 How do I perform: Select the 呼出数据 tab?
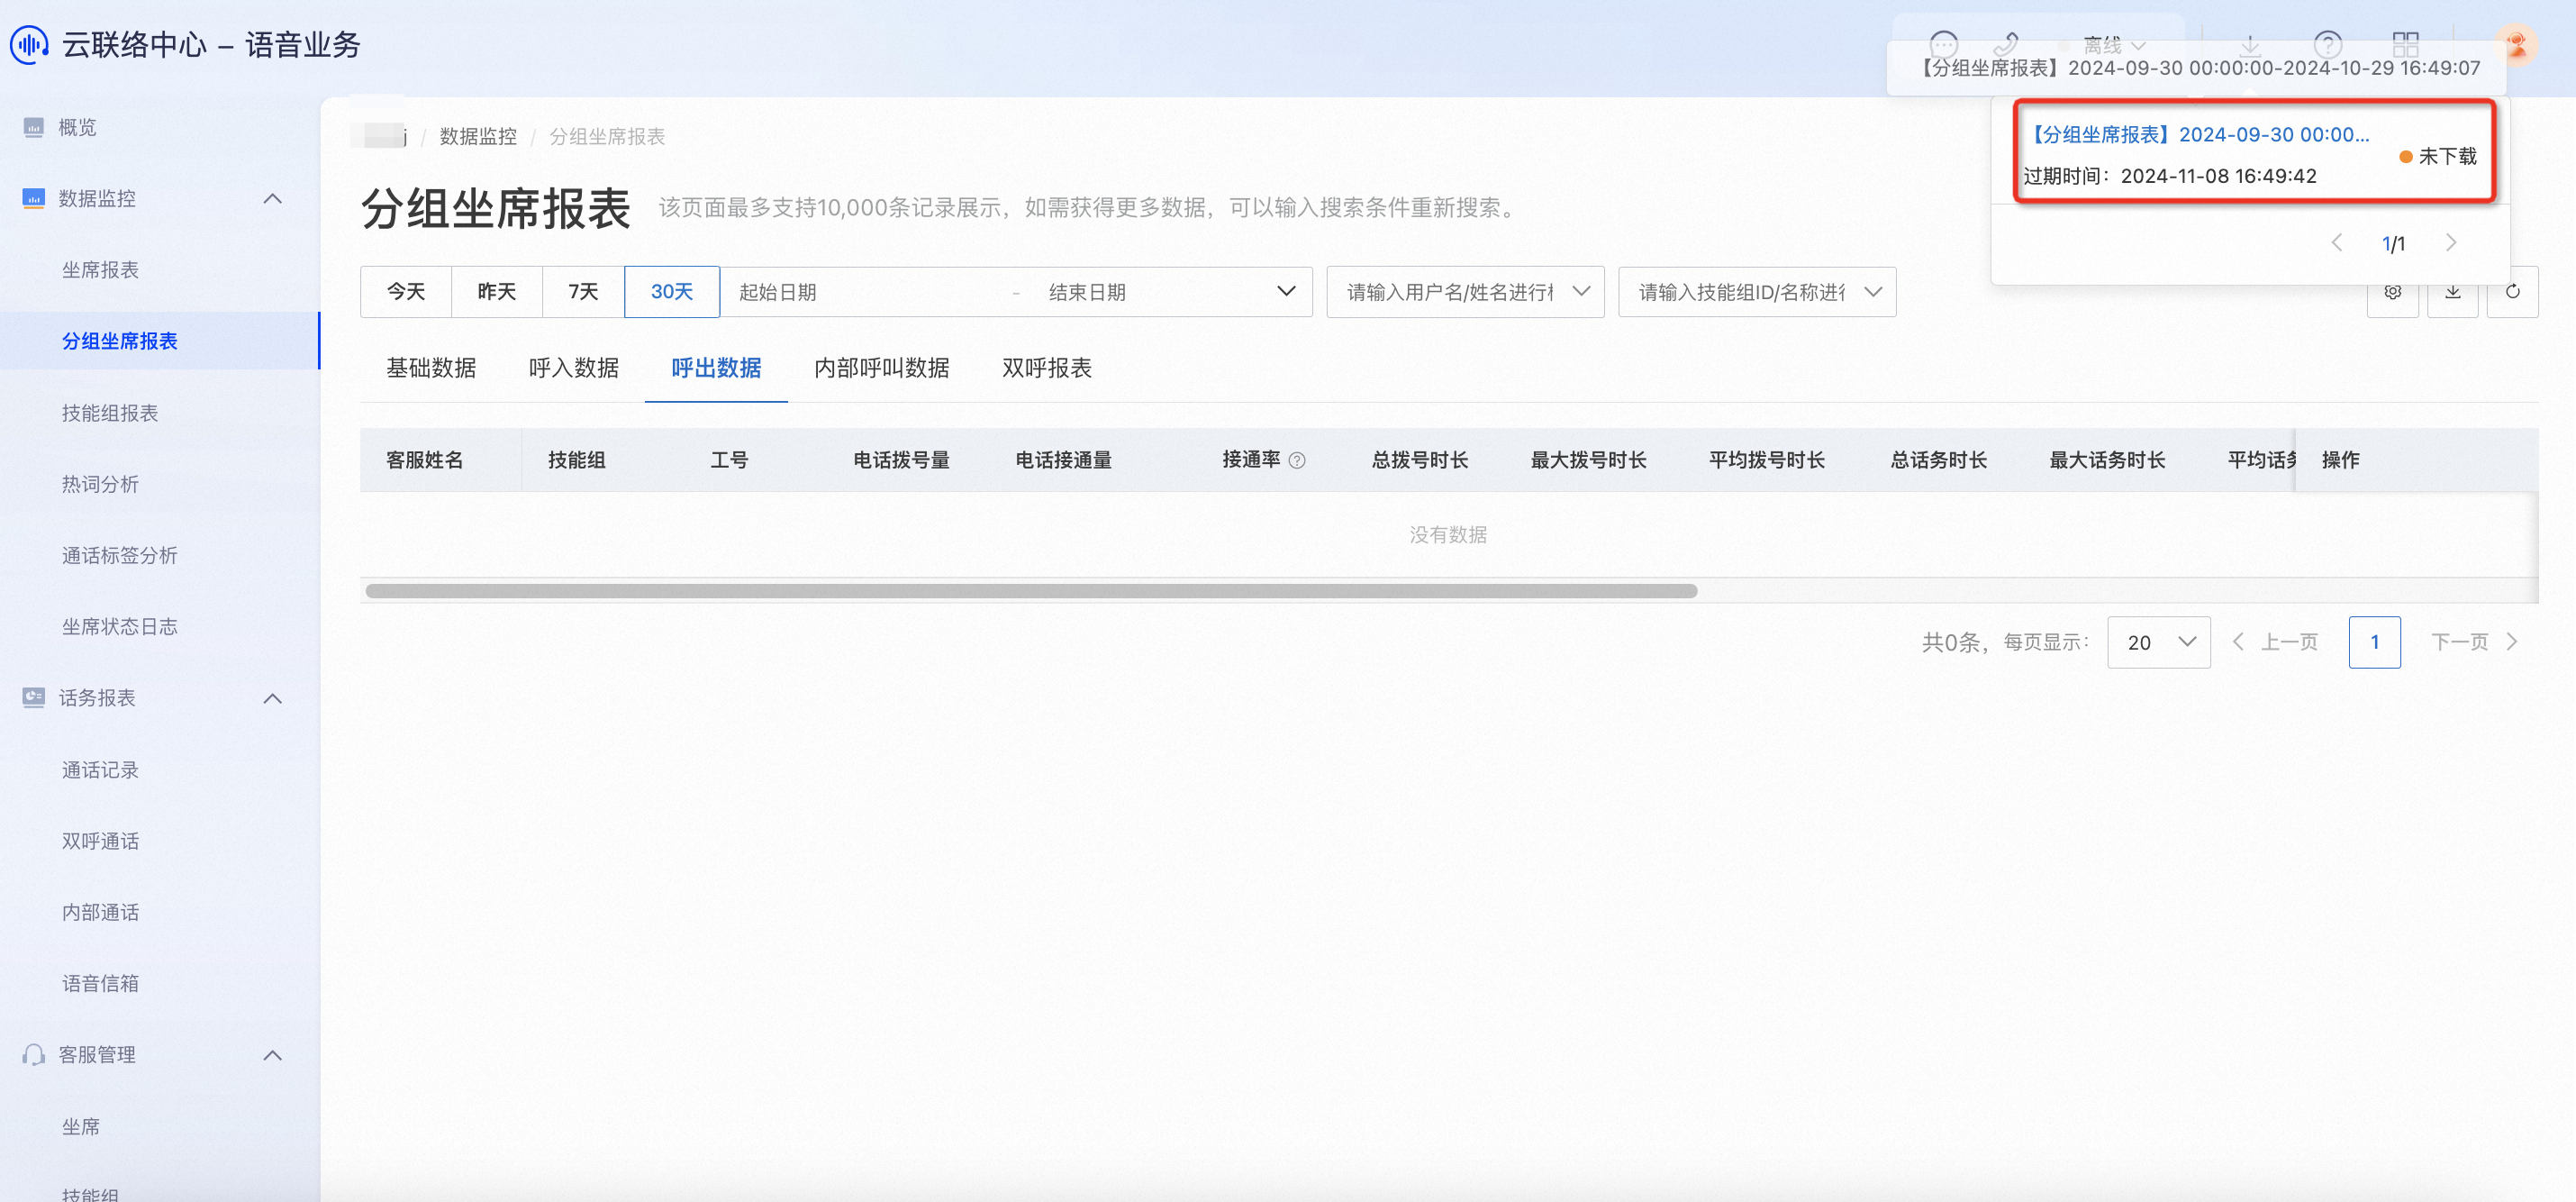point(716,368)
